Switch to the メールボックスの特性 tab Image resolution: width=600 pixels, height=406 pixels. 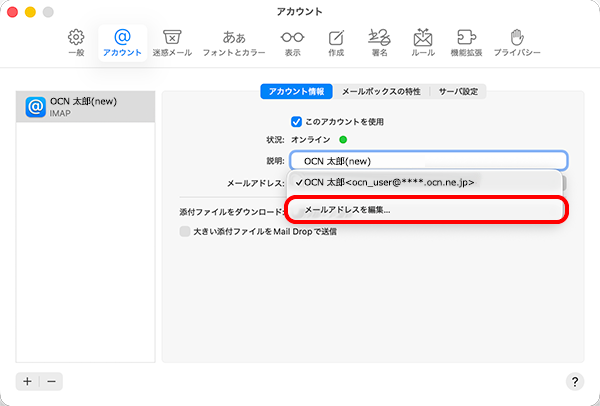382,92
